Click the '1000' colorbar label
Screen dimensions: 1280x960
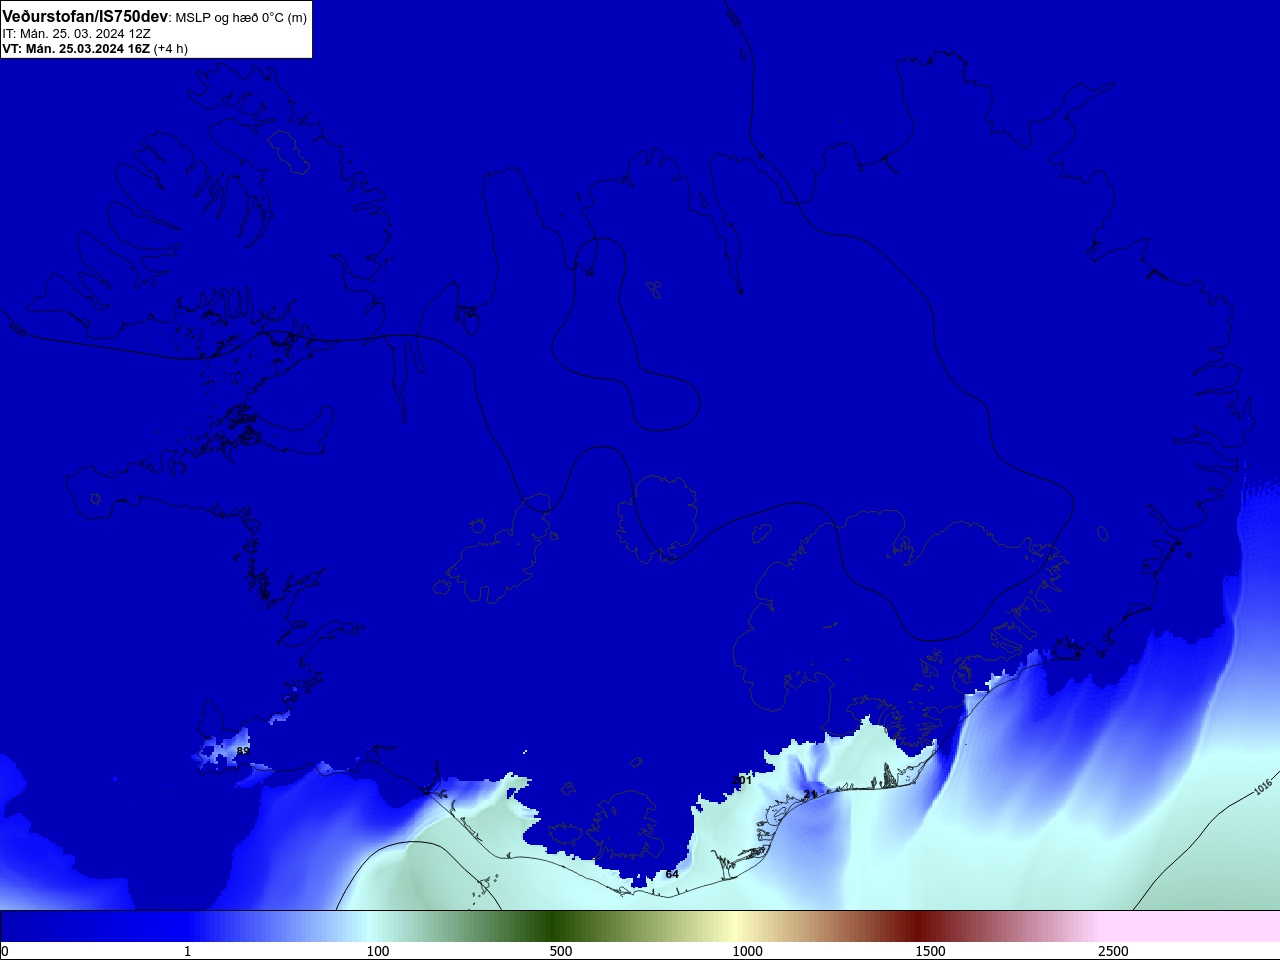click(747, 951)
